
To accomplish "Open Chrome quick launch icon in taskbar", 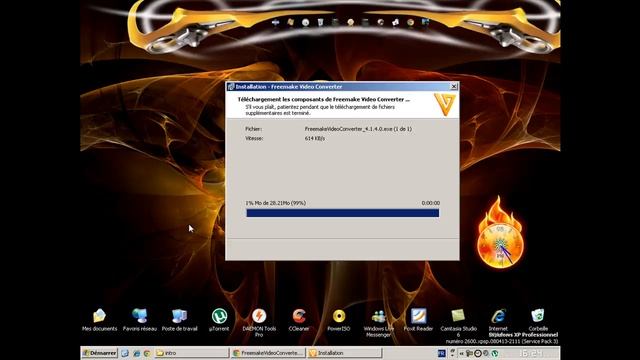I will tap(147, 353).
